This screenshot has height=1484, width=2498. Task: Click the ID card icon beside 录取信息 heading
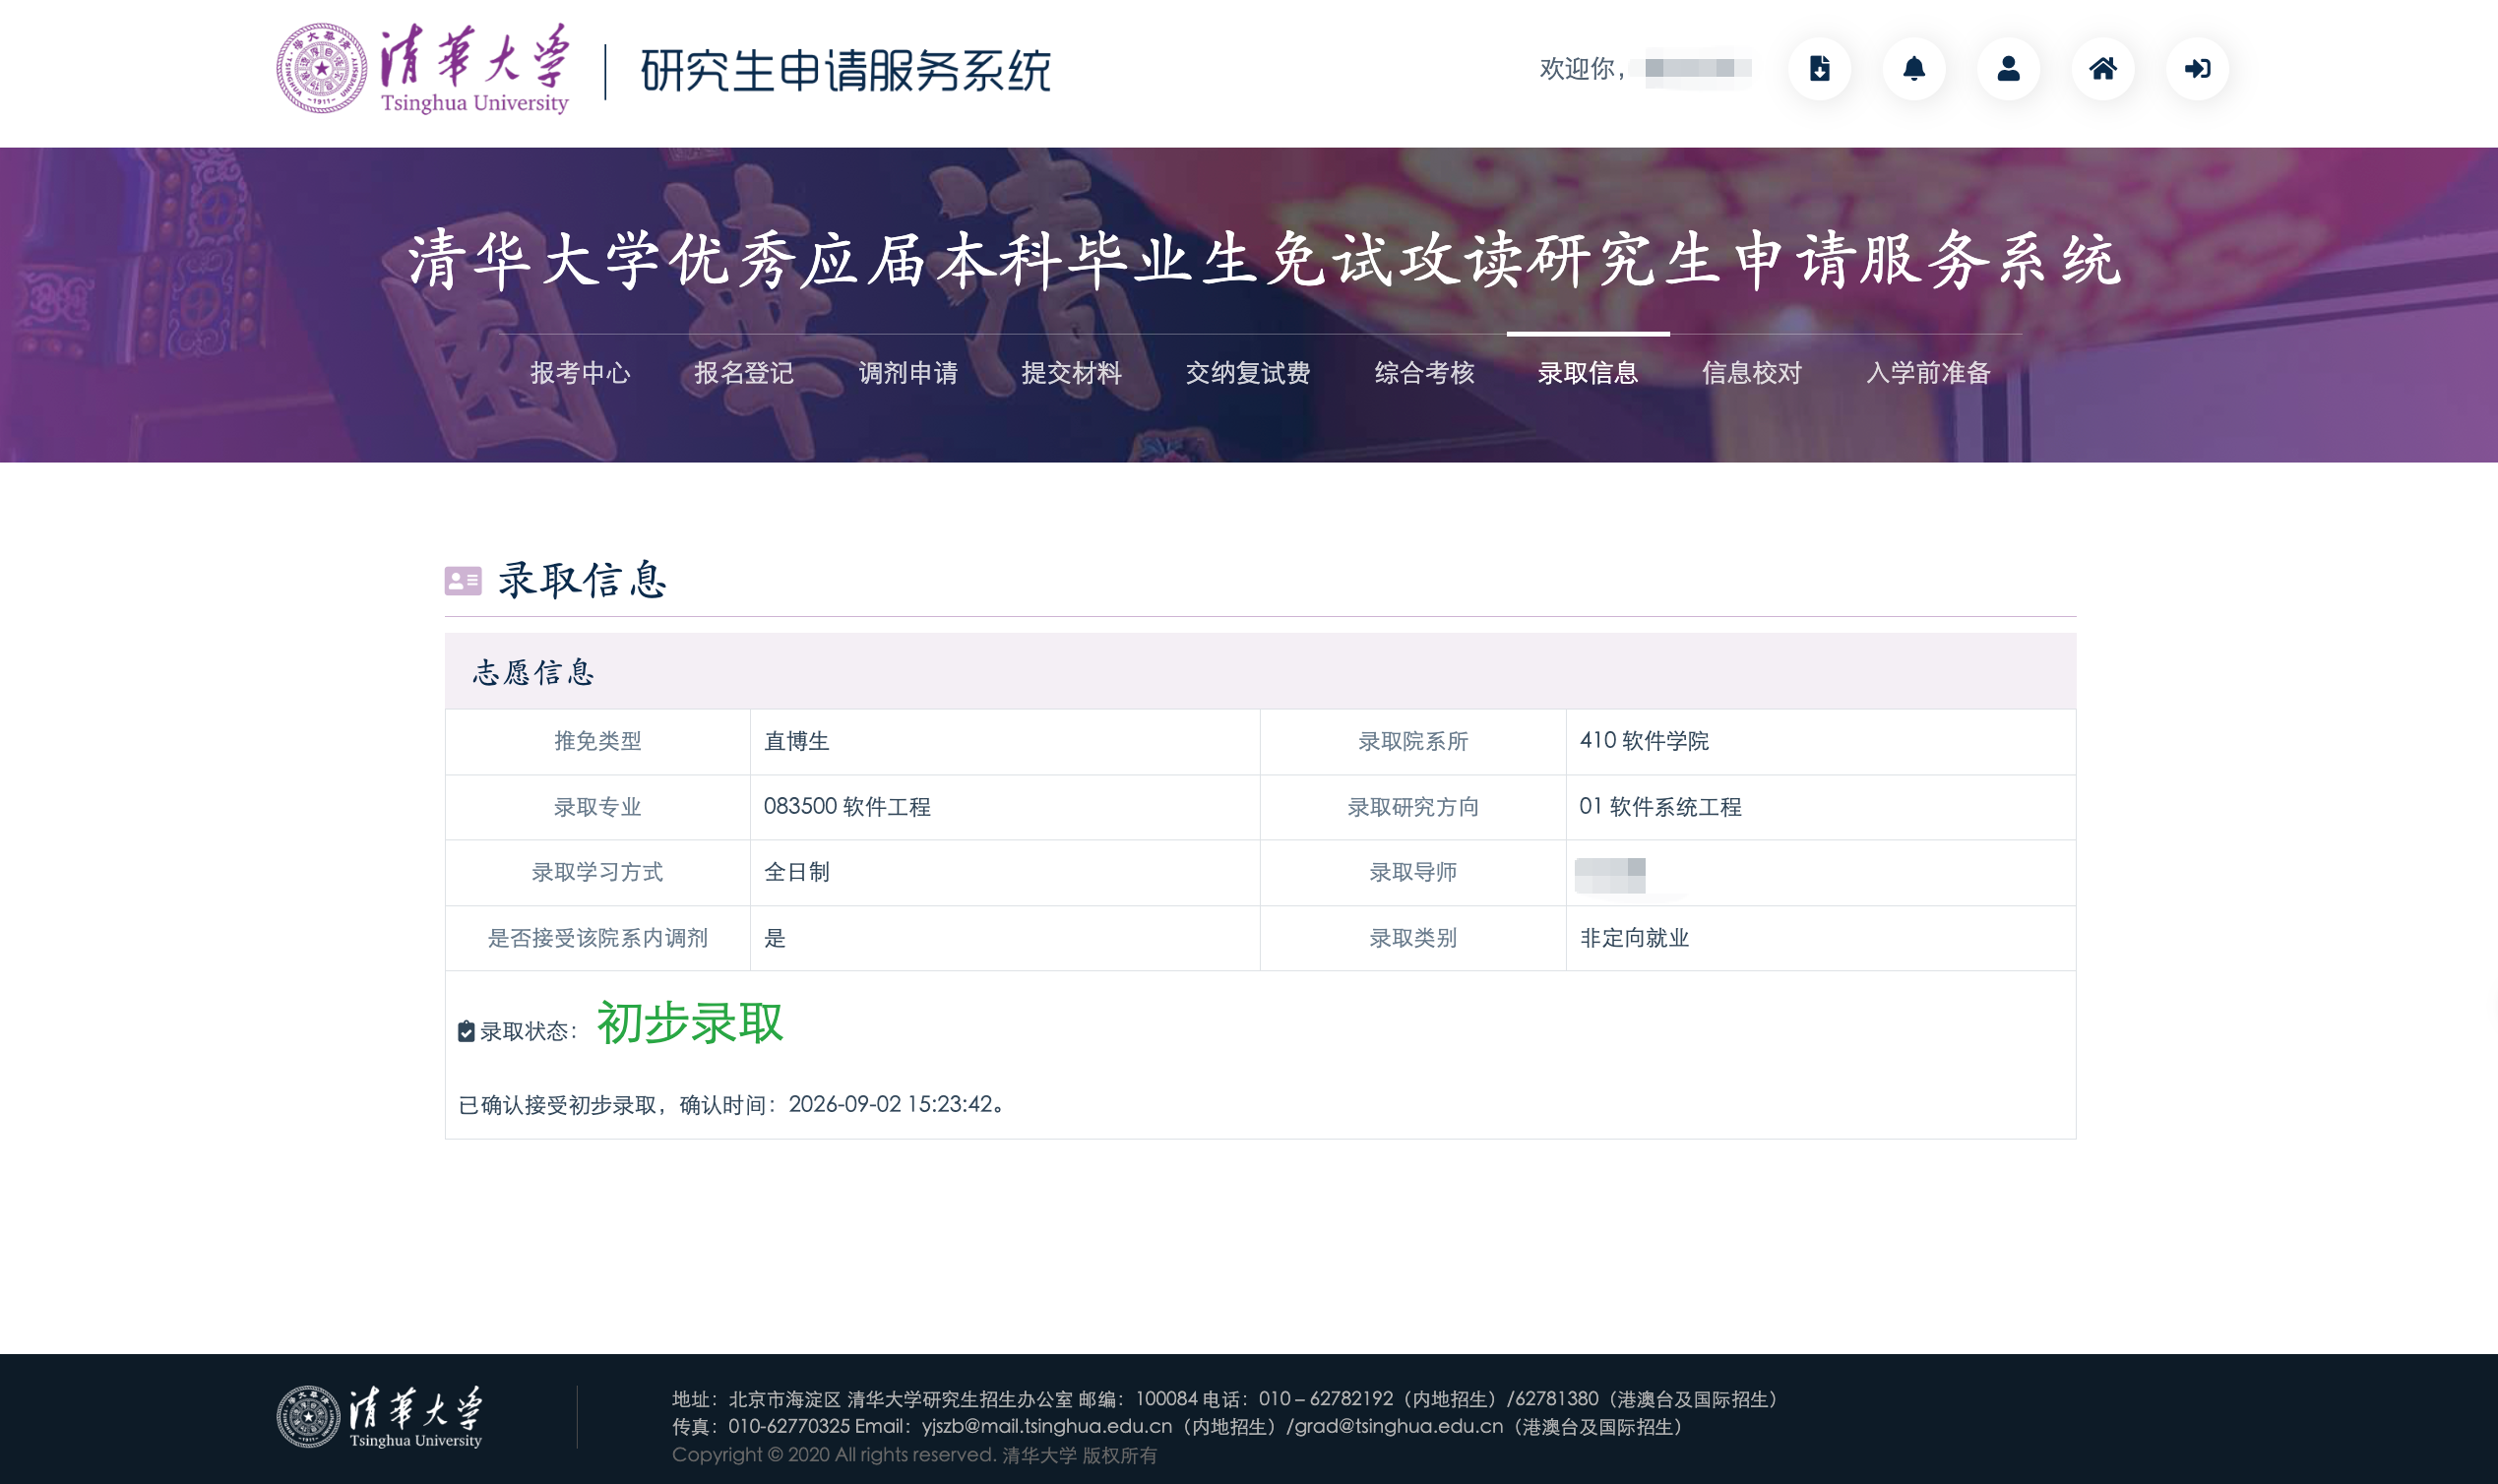coord(463,581)
